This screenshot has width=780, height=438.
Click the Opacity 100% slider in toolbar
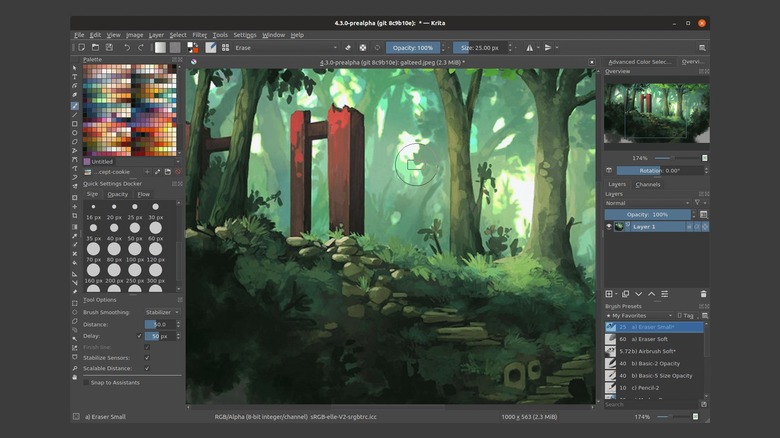[412, 47]
